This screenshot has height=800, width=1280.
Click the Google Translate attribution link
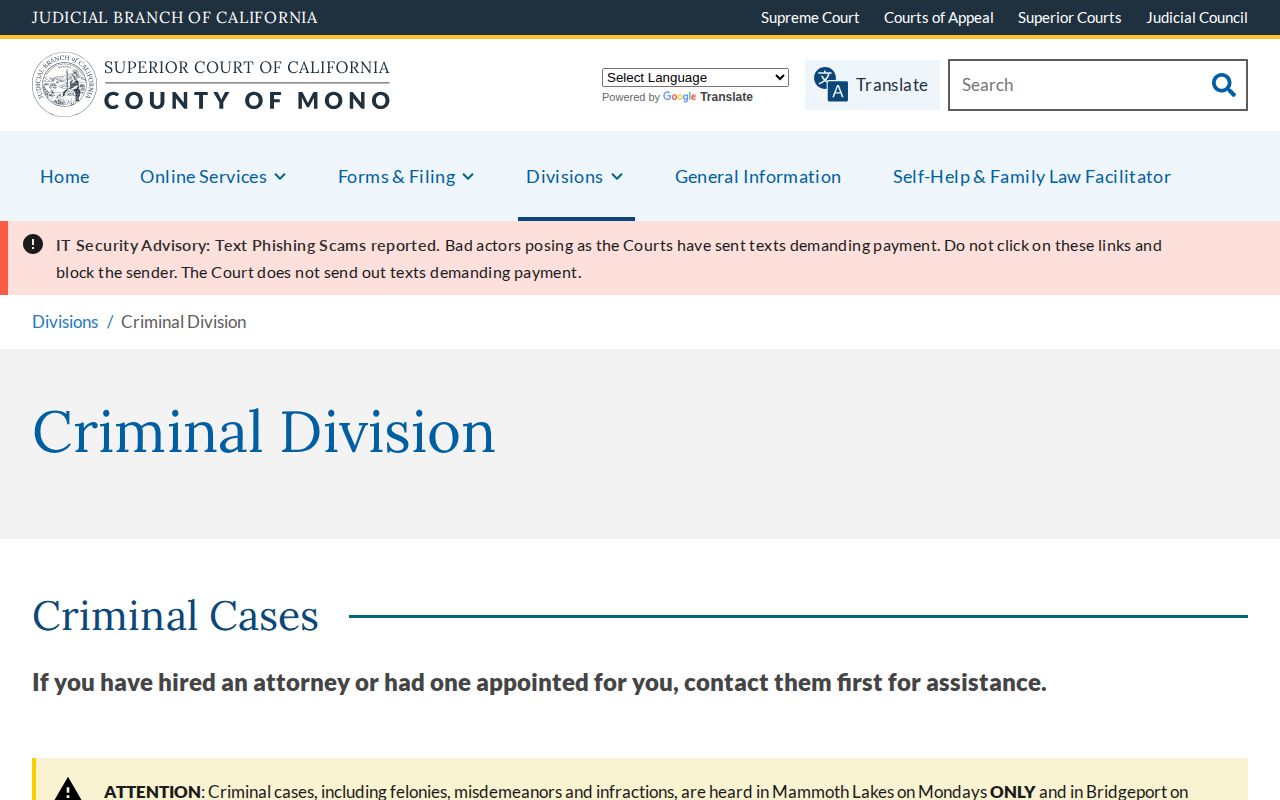click(x=708, y=97)
